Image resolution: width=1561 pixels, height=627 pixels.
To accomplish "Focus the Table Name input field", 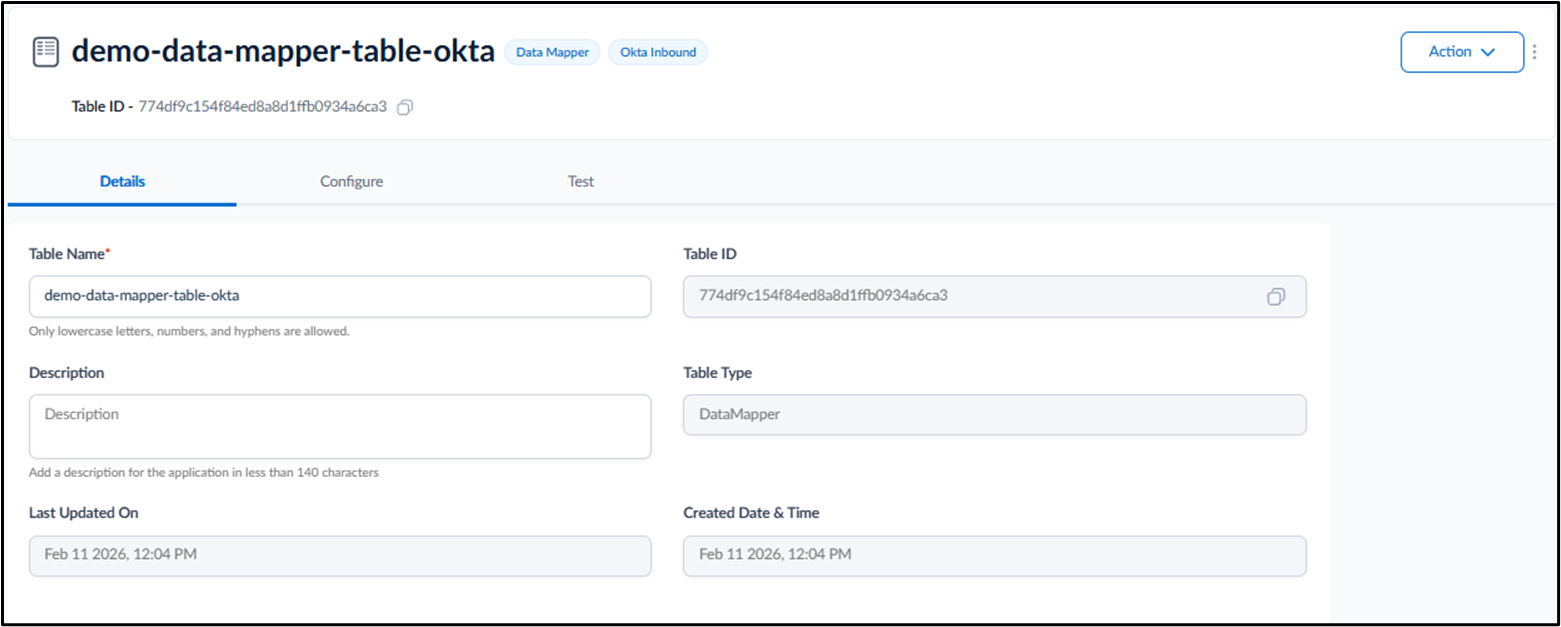I will [340, 296].
